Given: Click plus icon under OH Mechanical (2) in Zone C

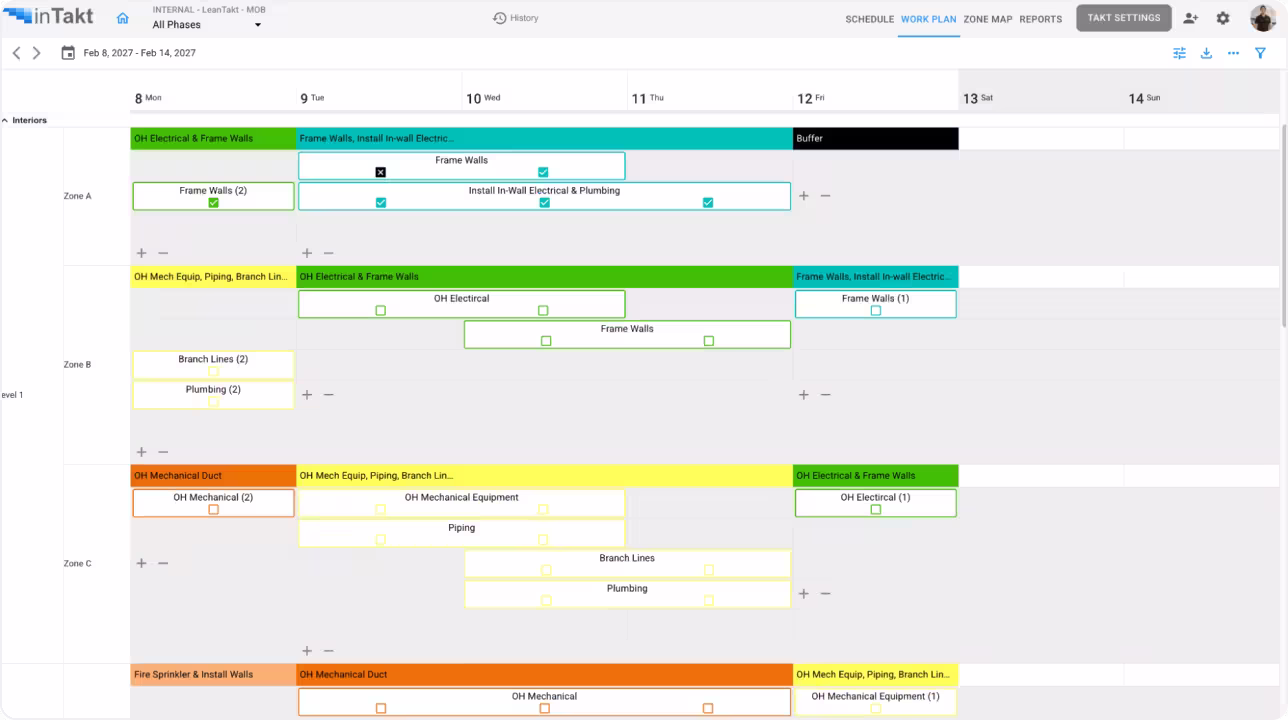Looking at the screenshot, I should pos(141,563).
